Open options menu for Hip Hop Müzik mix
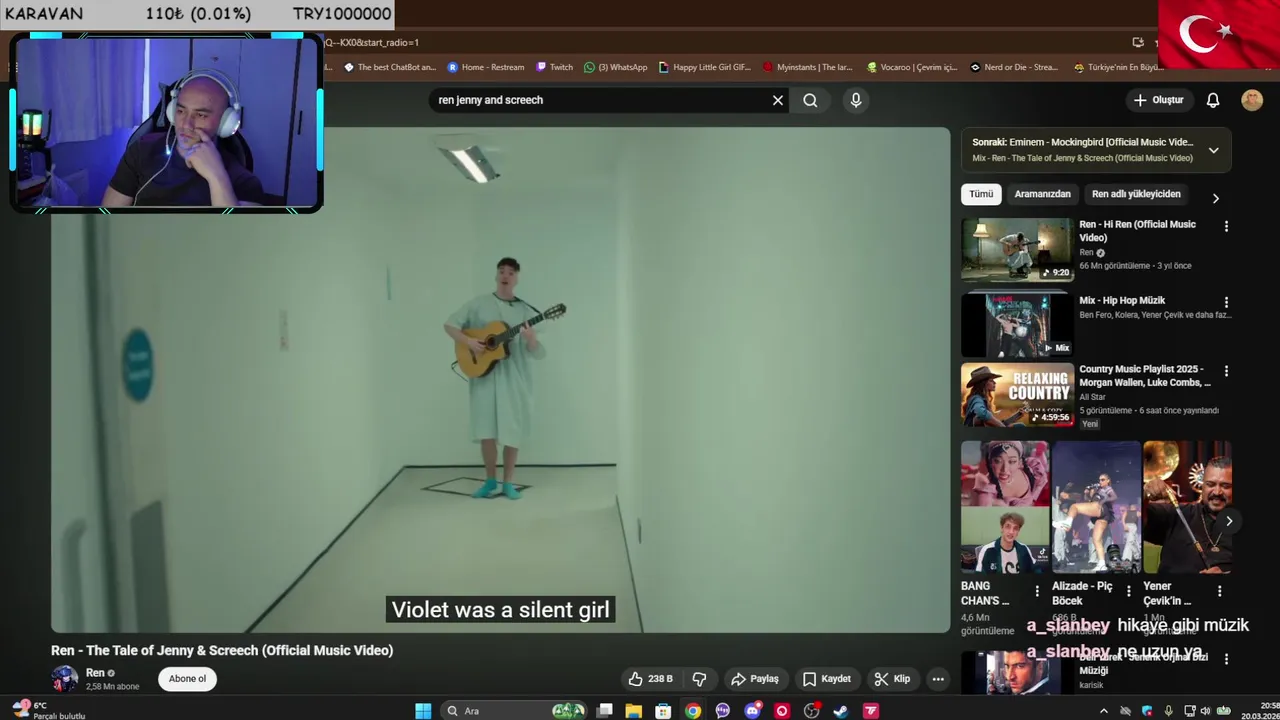Screen dimensions: 1280x720 coord(1226,302)
